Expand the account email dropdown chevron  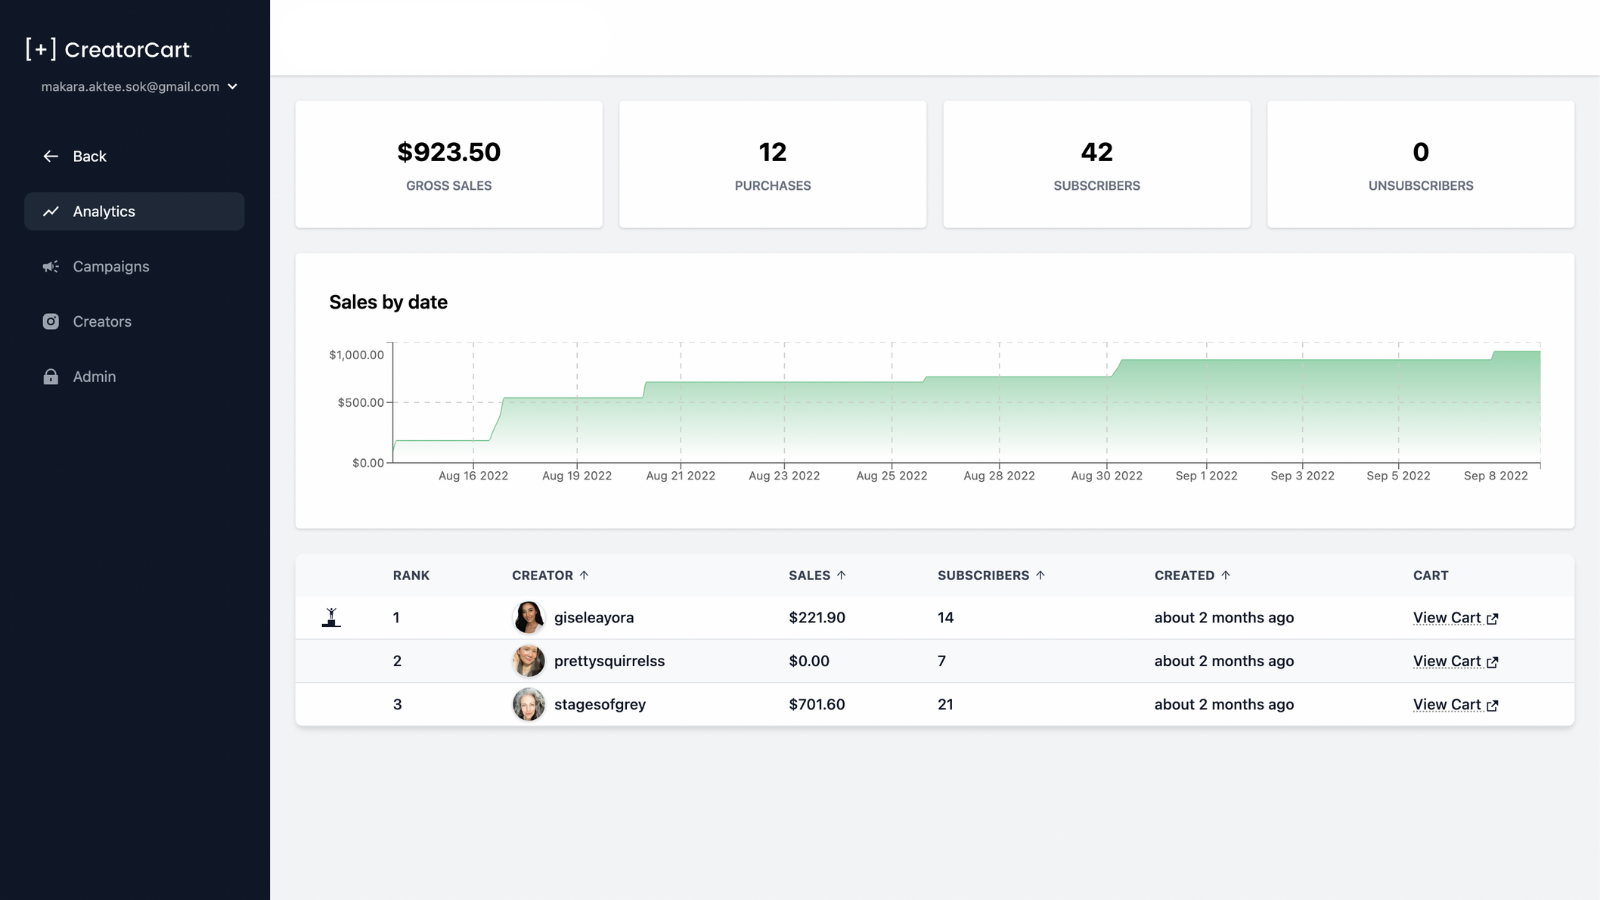pyautogui.click(x=233, y=87)
